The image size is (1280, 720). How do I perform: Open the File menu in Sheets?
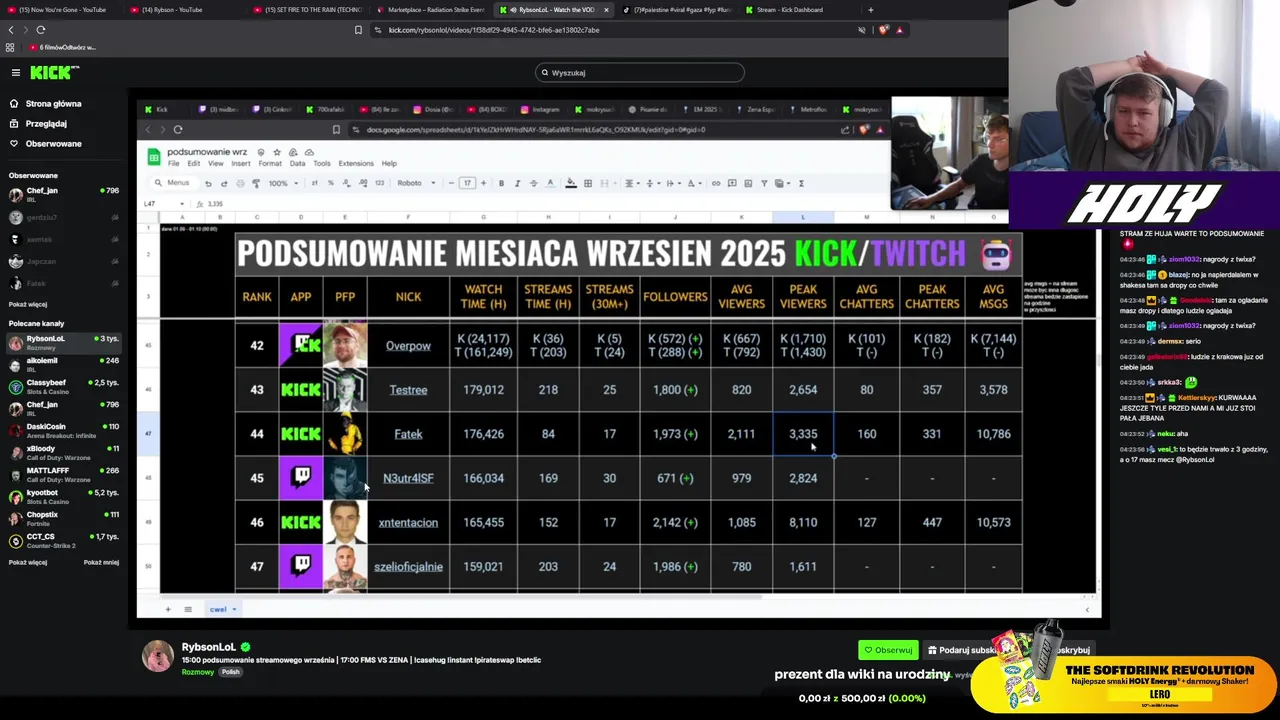pyautogui.click(x=174, y=163)
